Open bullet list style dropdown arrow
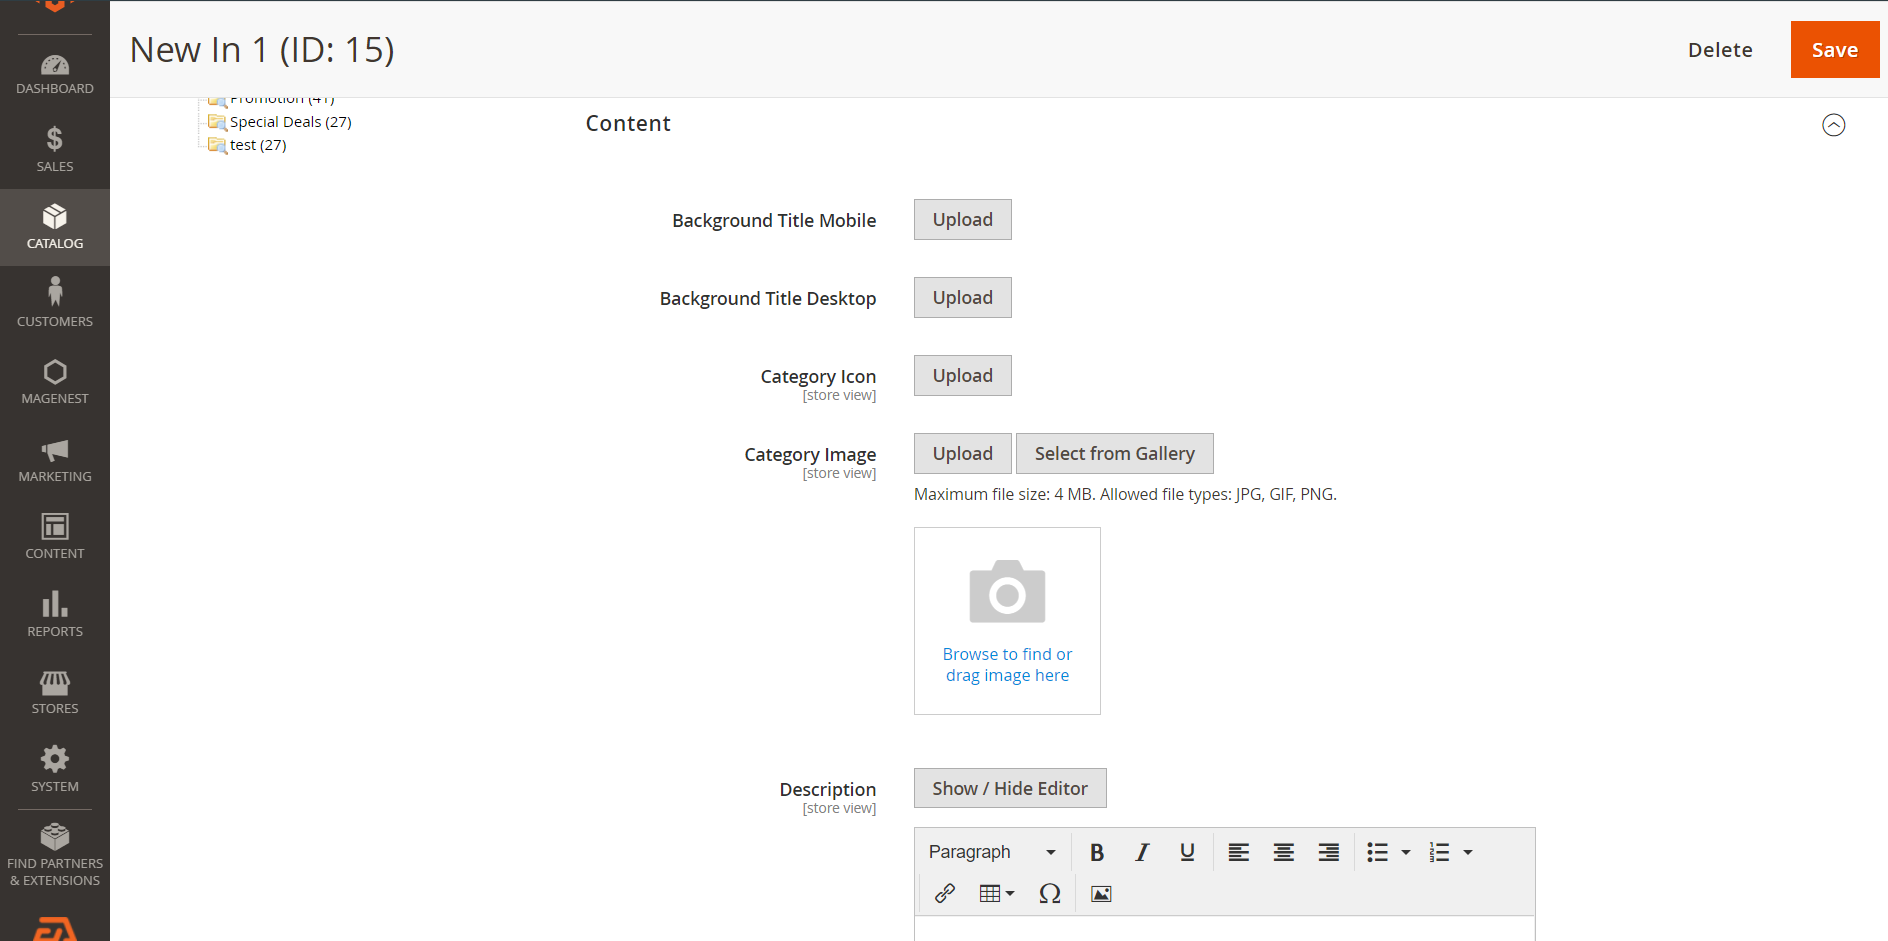 click(1406, 852)
